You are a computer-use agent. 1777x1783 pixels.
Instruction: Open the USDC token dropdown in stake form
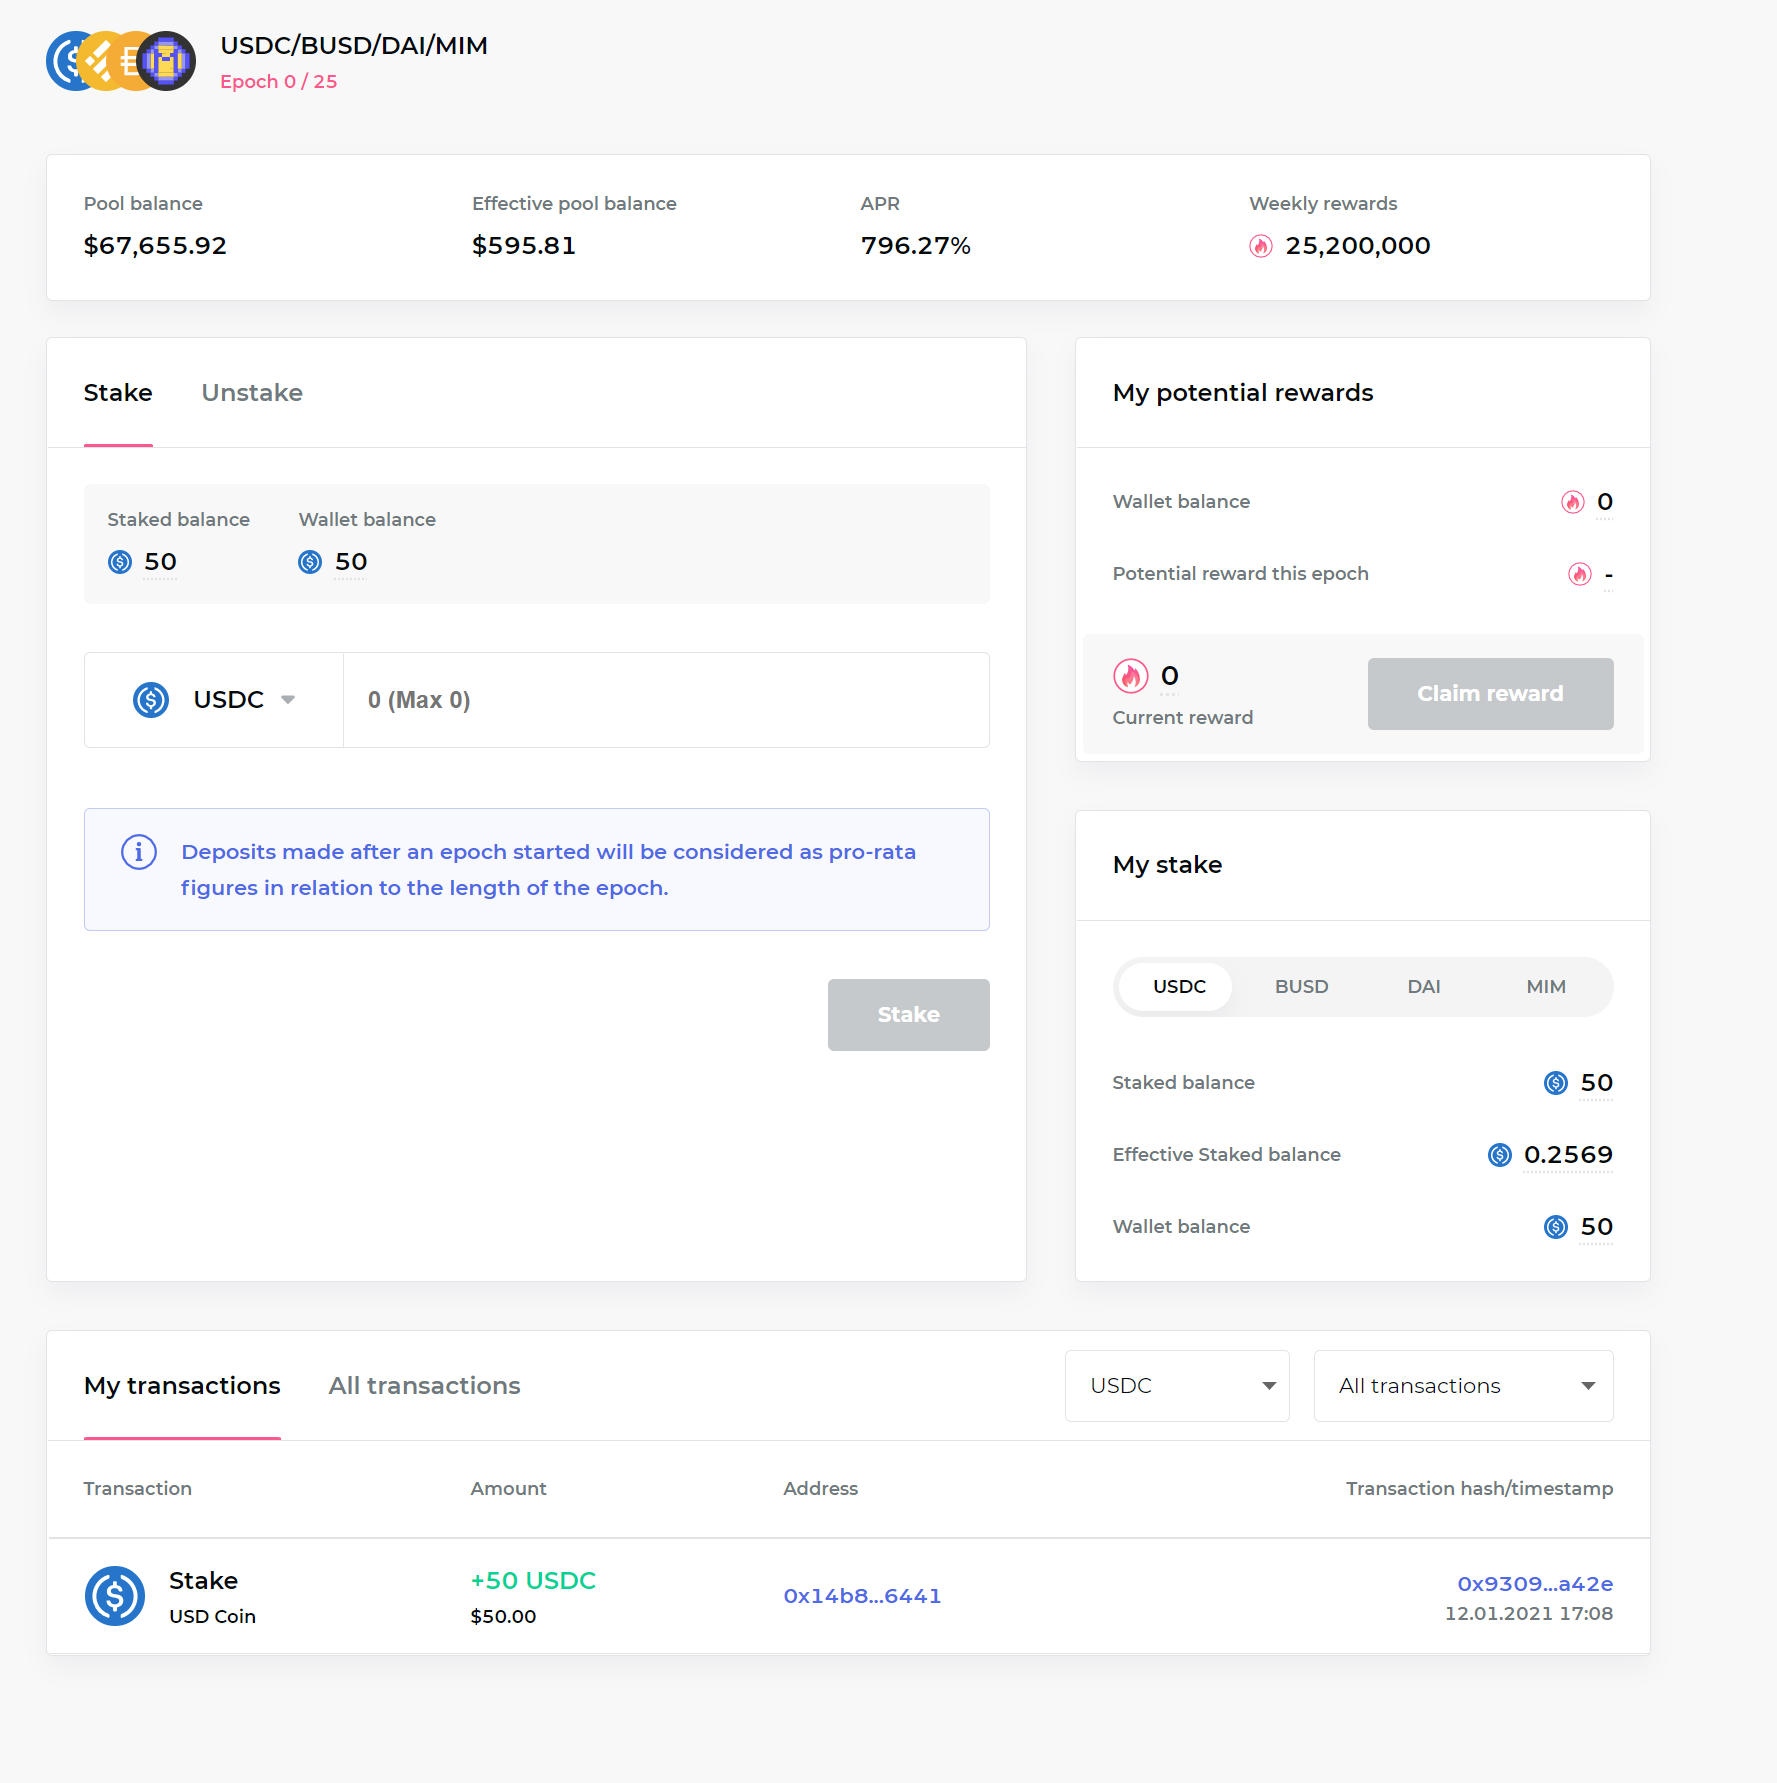pyautogui.click(x=214, y=700)
